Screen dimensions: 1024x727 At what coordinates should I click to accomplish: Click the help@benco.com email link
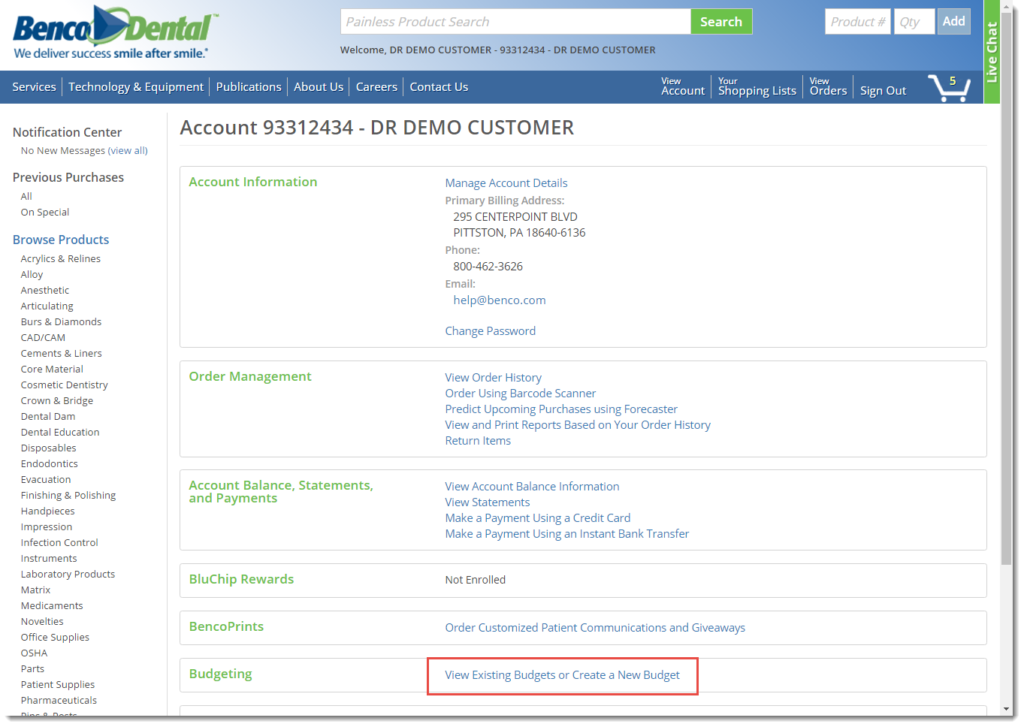point(499,300)
